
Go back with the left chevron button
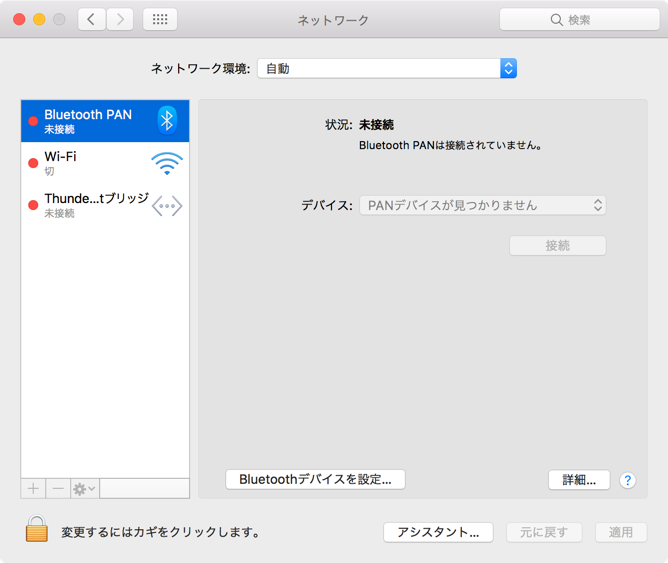[92, 20]
